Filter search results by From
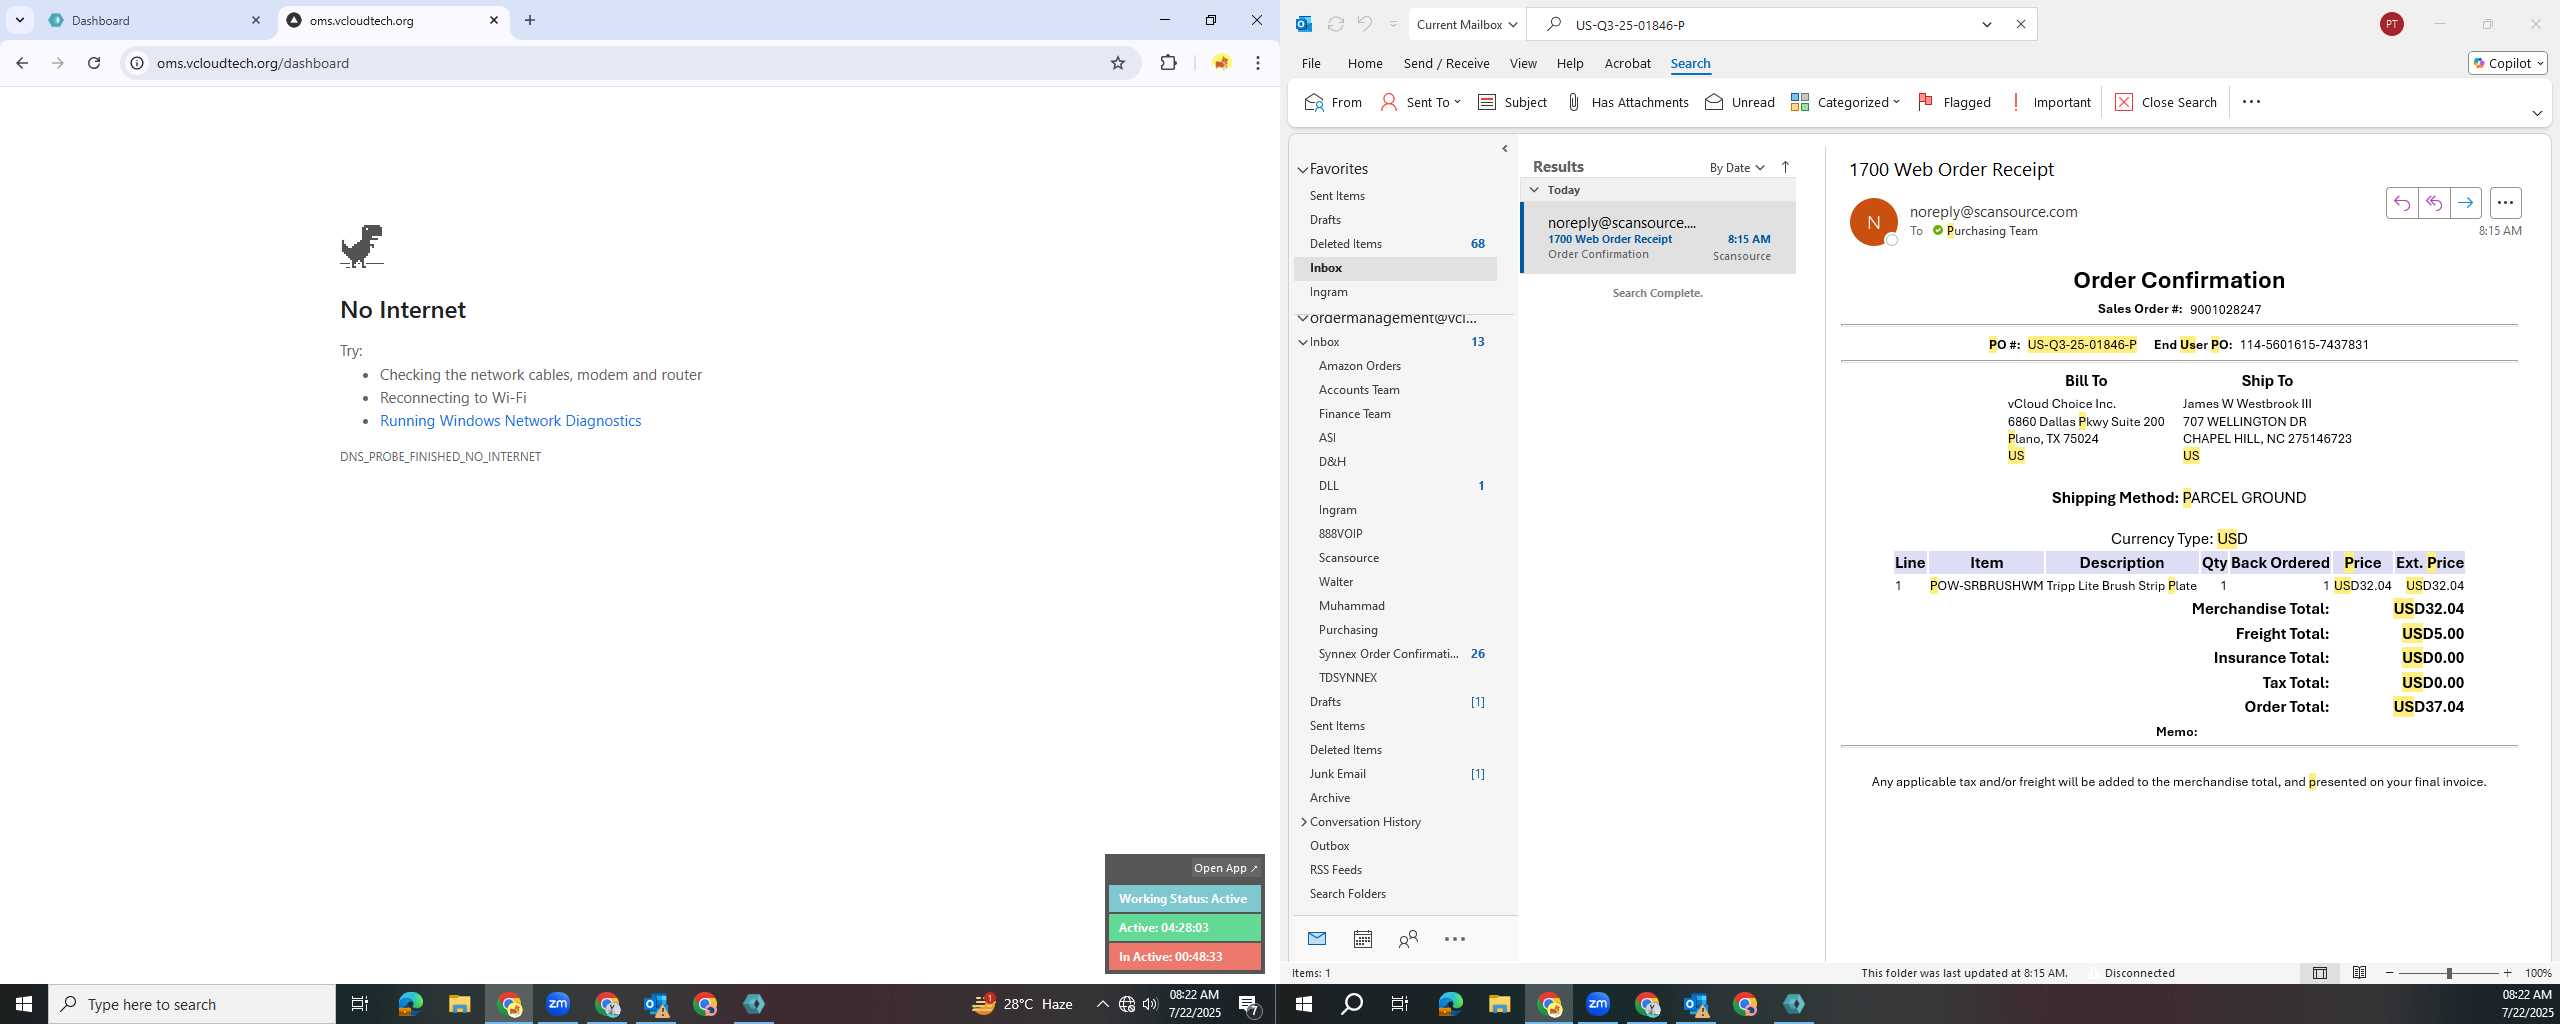The height and width of the screenshot is (1024, 2560). click(1333, 102)
